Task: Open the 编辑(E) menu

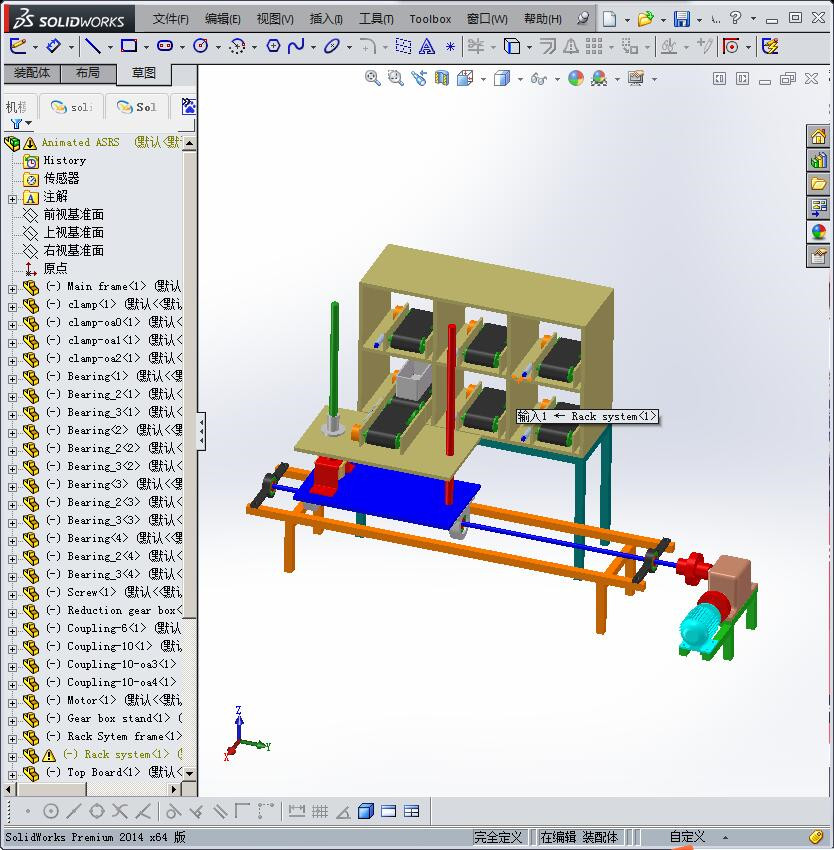Action: click(222, 19)
